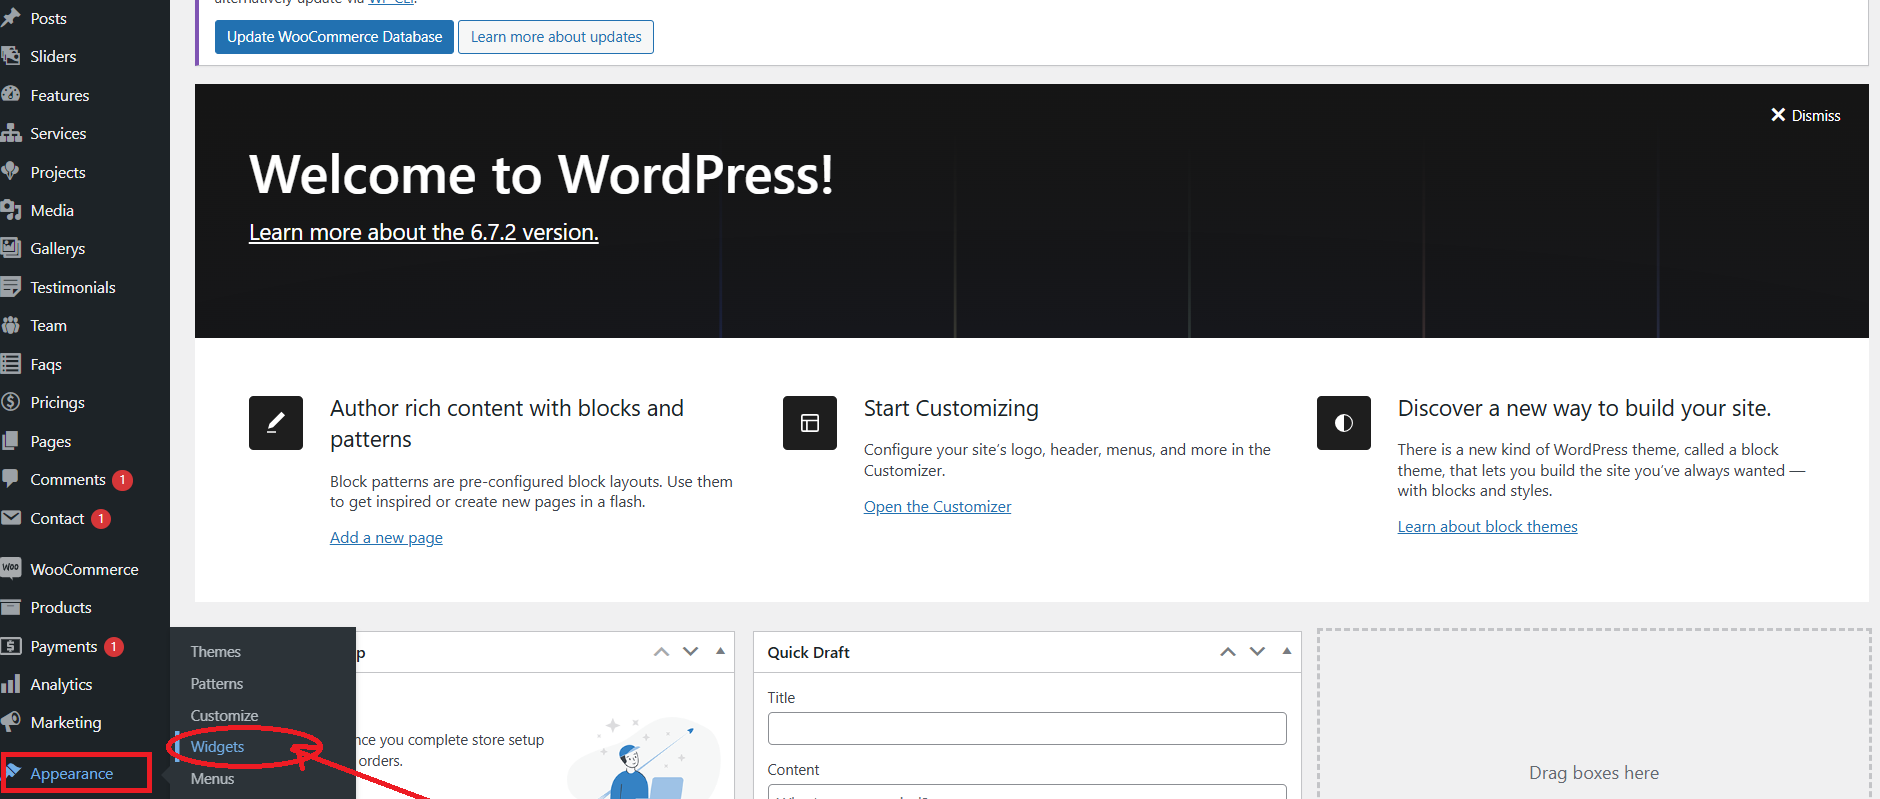Click the WooCommerce sidebar icon

pos(11,569)
